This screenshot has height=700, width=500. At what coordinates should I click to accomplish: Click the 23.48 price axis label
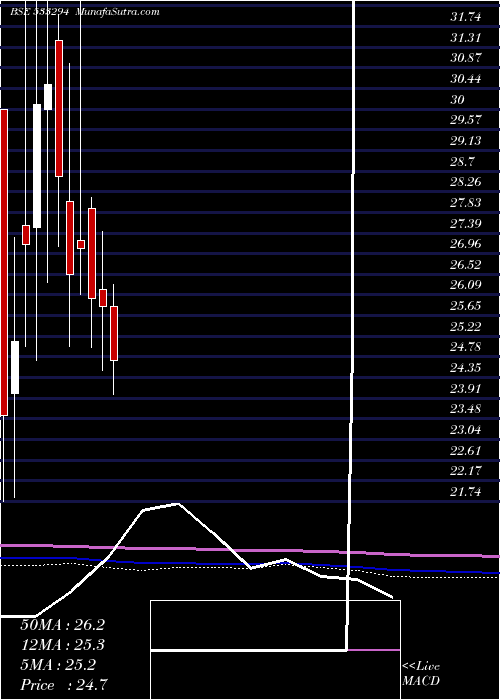point(466,409)
